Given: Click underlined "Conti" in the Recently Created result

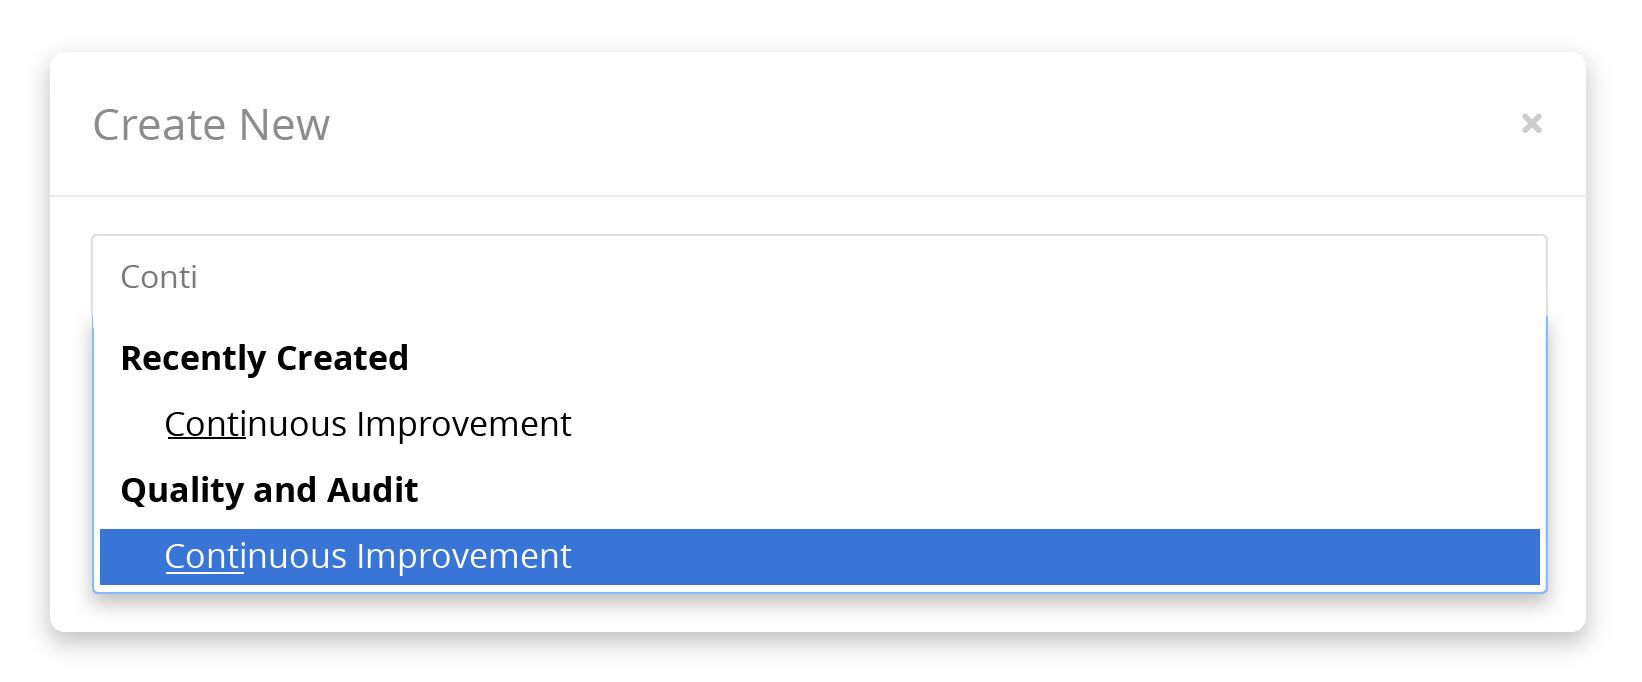Looking at the screenshot, I should 205,424.
